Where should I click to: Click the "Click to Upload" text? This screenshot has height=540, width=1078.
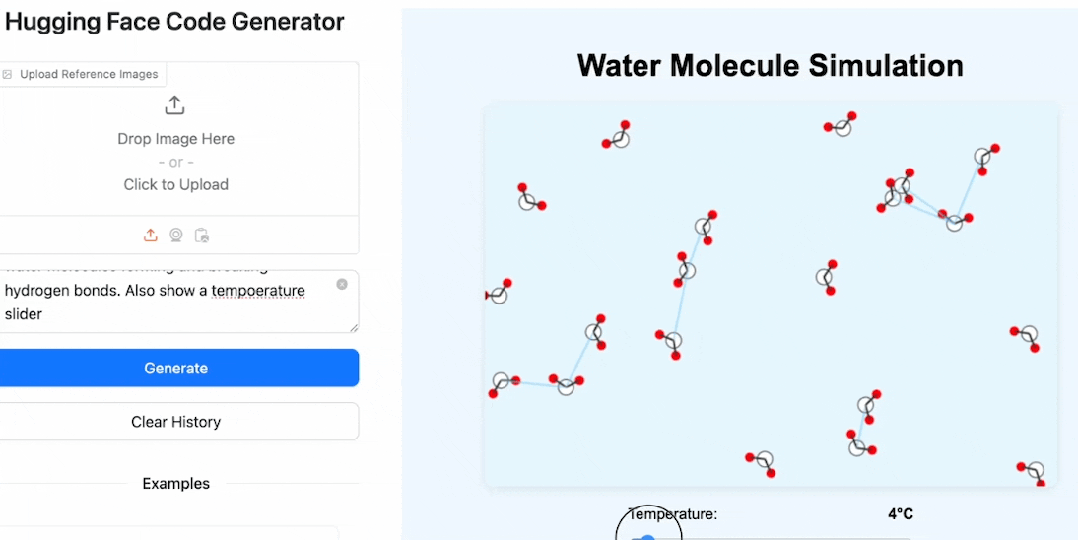pyautogui.click(x=176, y=184)
